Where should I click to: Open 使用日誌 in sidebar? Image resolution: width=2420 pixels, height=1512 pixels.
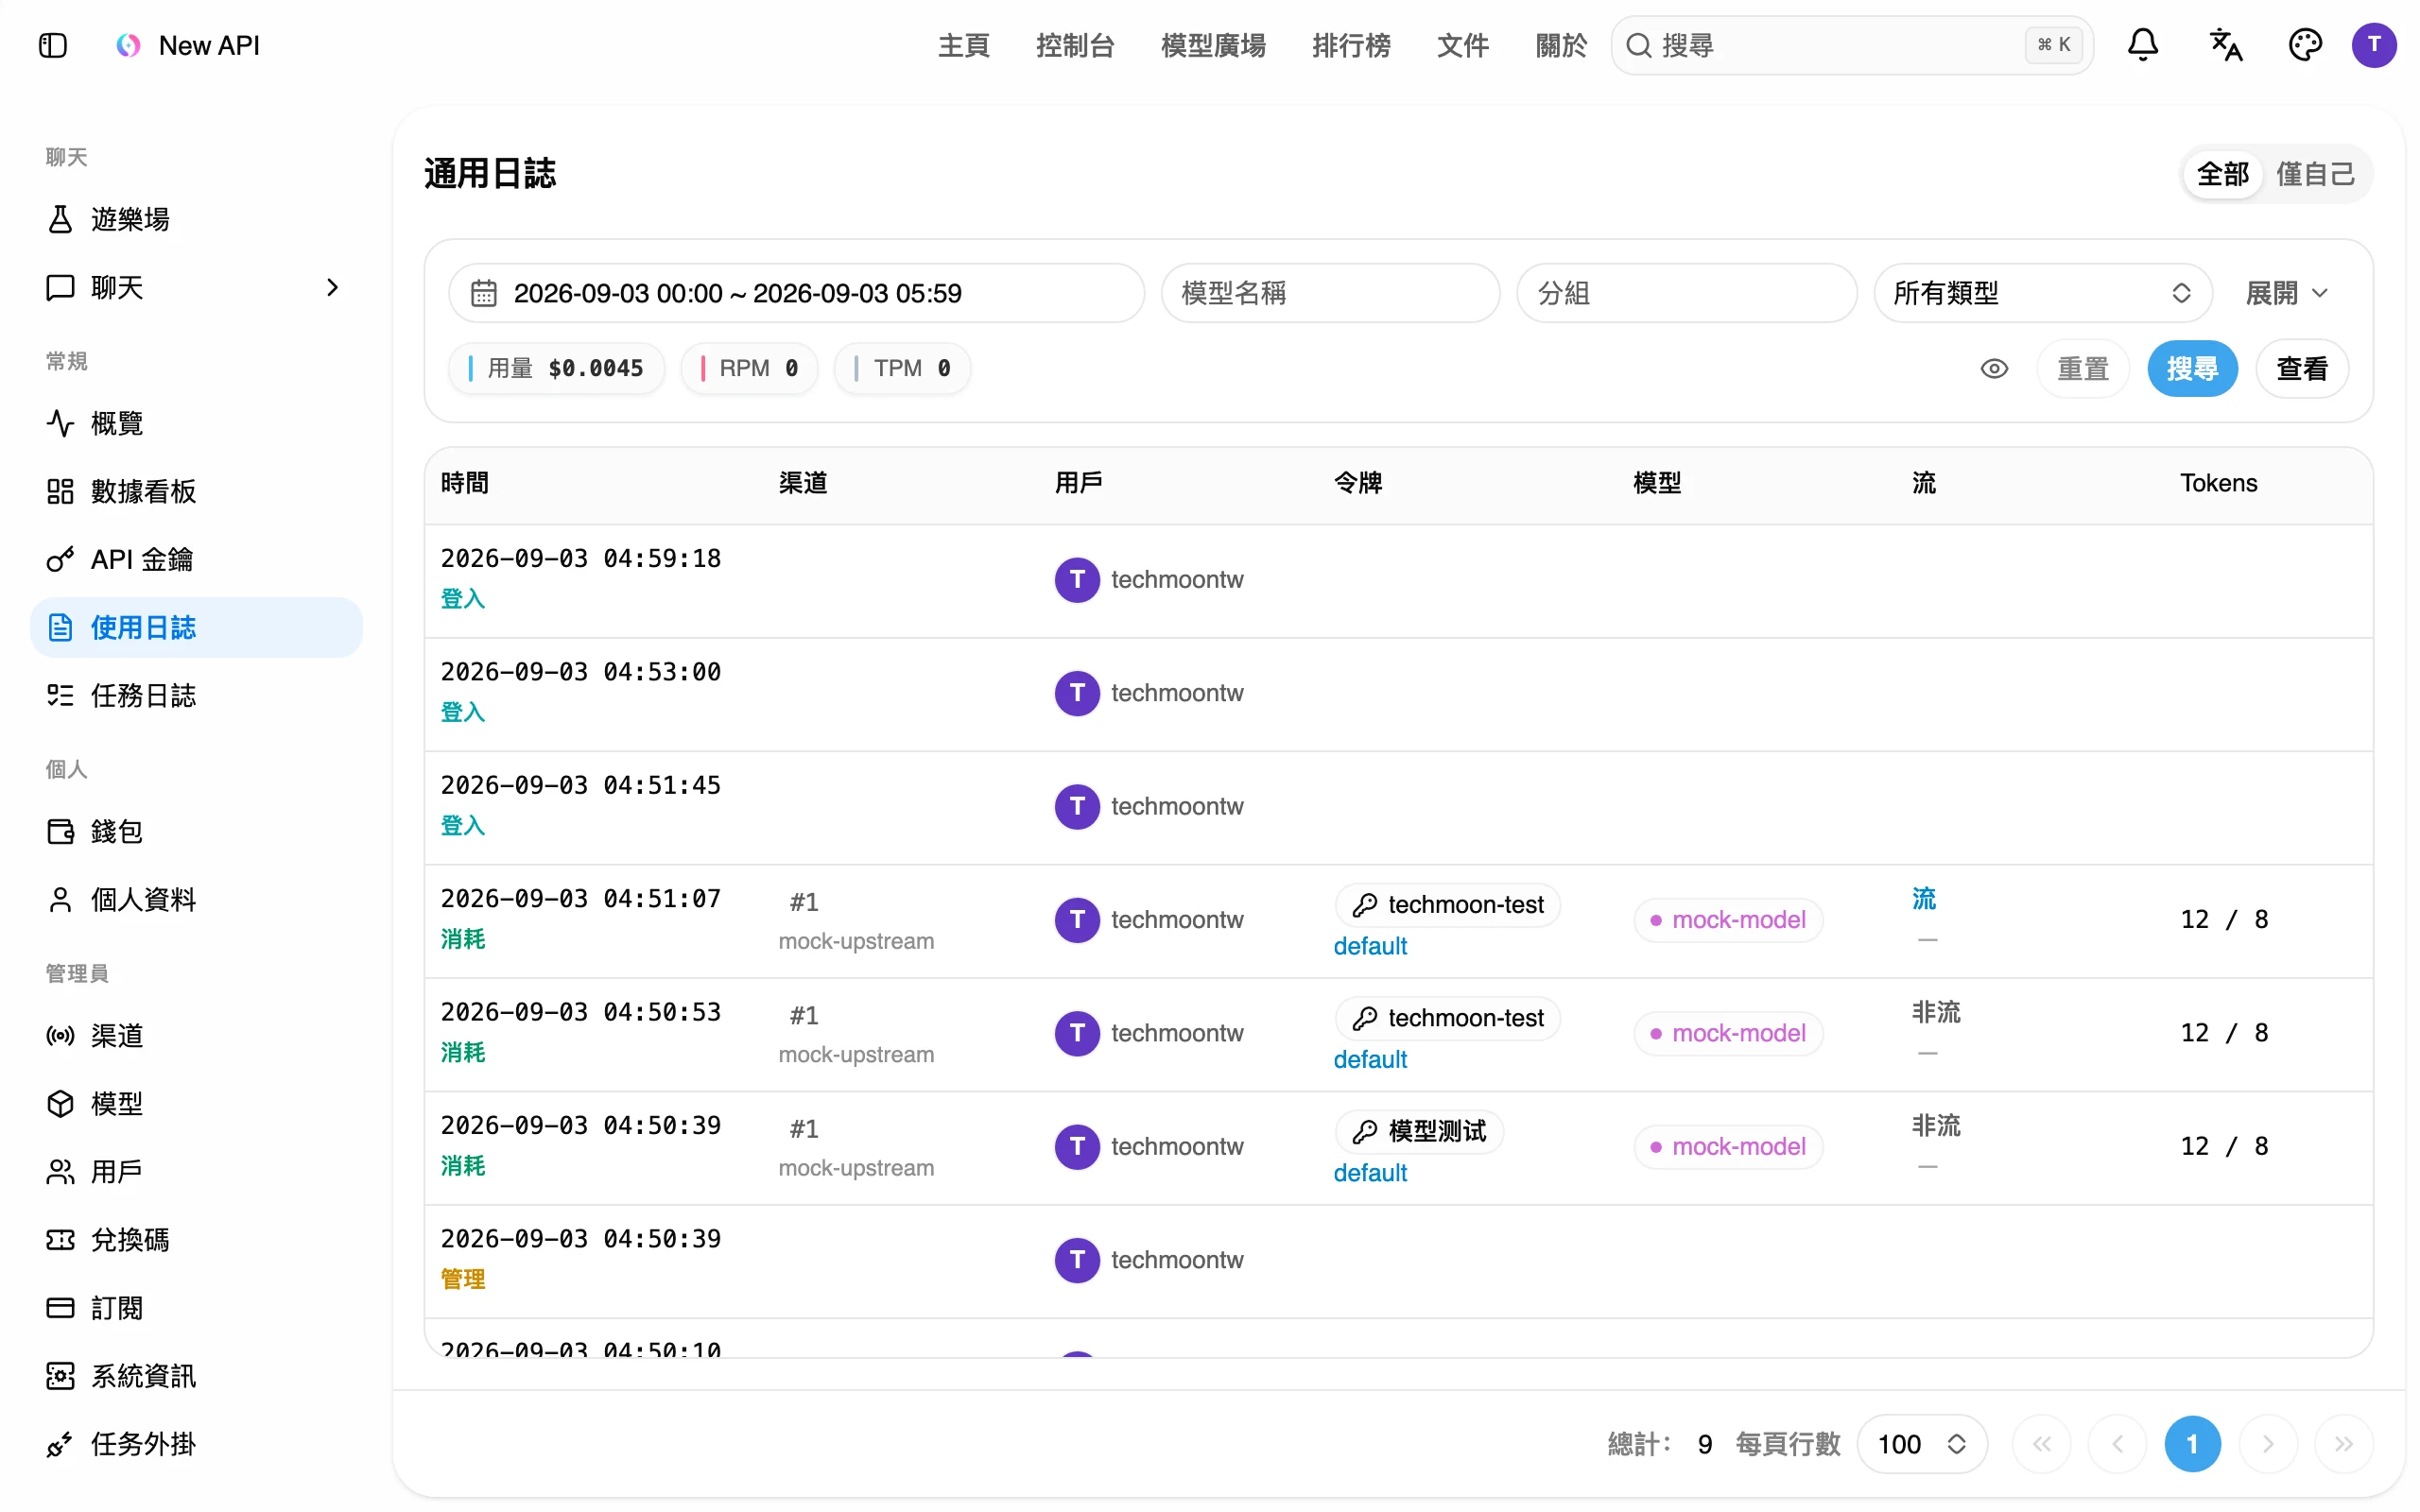tap(196, 627)
